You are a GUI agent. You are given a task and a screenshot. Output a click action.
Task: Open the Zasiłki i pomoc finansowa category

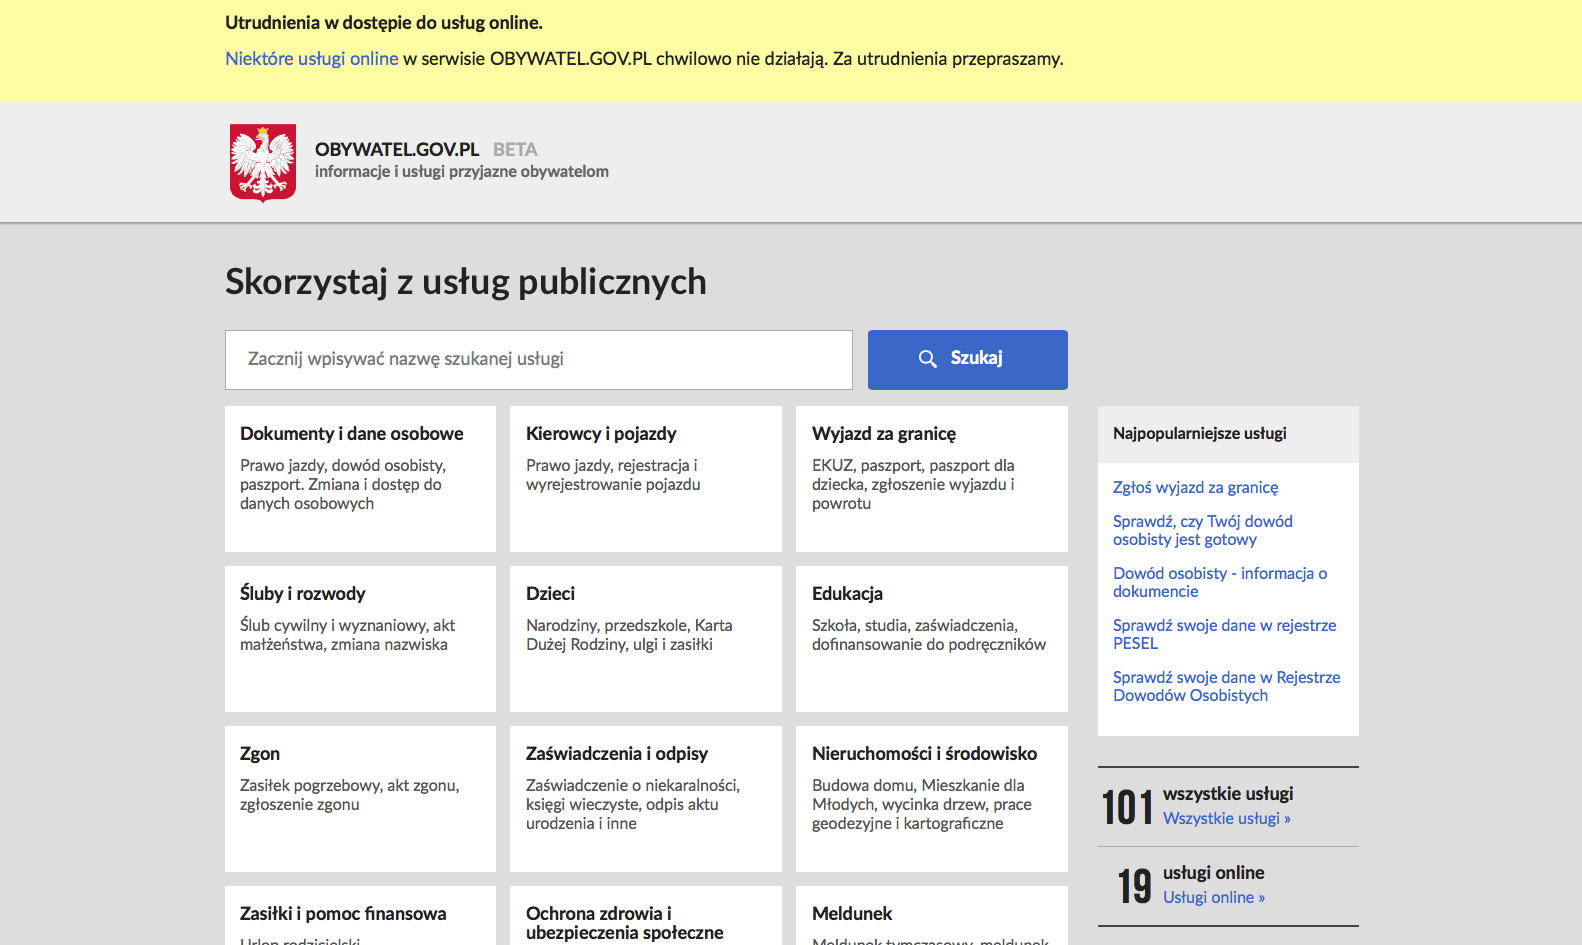pos(360,916)
